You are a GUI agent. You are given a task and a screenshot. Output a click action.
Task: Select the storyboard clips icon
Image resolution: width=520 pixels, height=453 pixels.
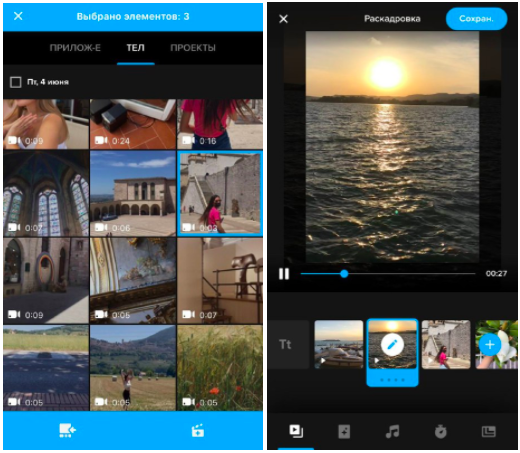[296, 431]
